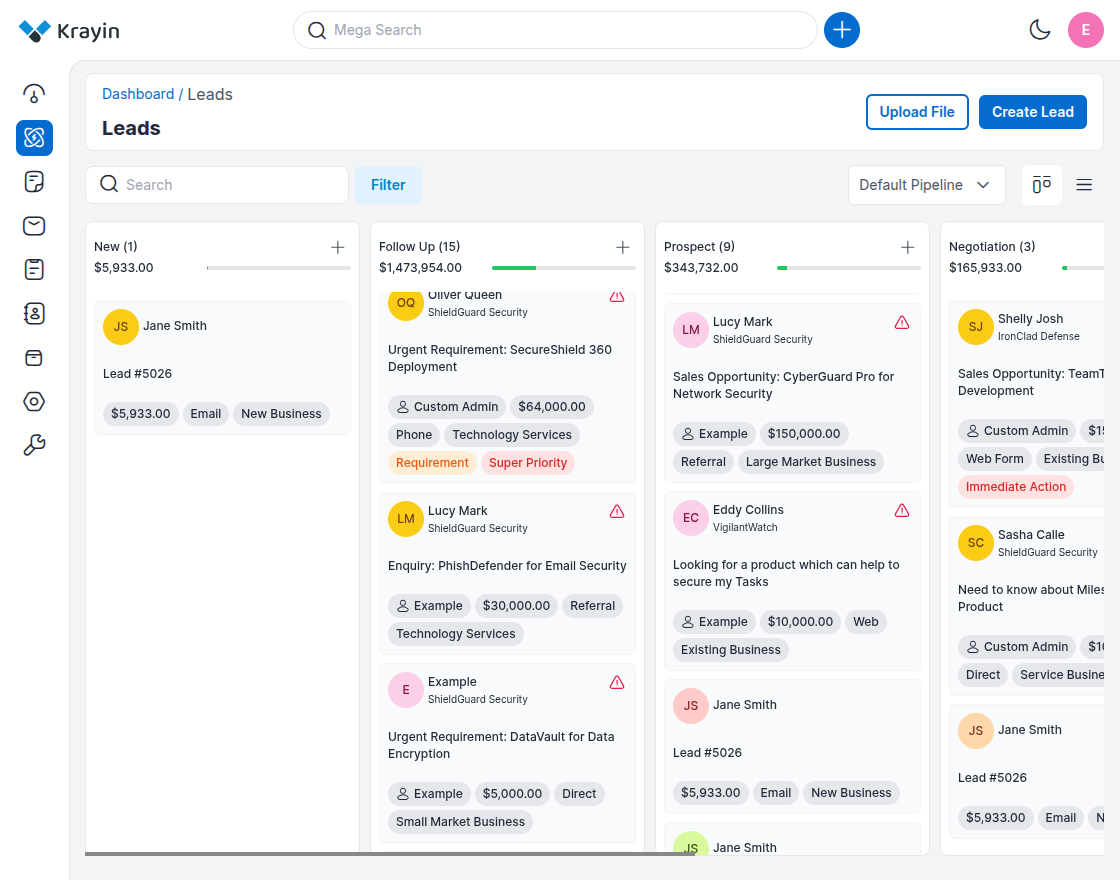Screen dimensions: 1120x880
Task: Select the Leads icon in the sidebar
Action: 34,138
